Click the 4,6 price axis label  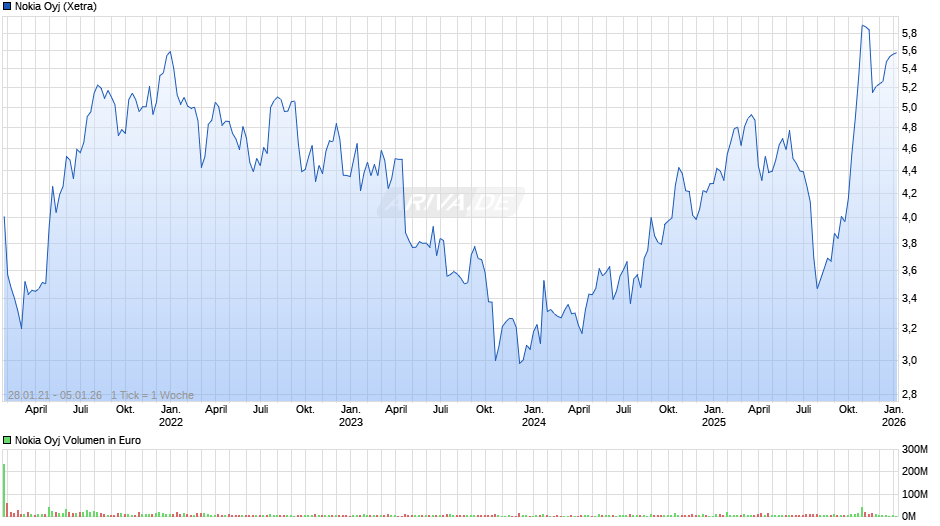click(x=909, y=148)
